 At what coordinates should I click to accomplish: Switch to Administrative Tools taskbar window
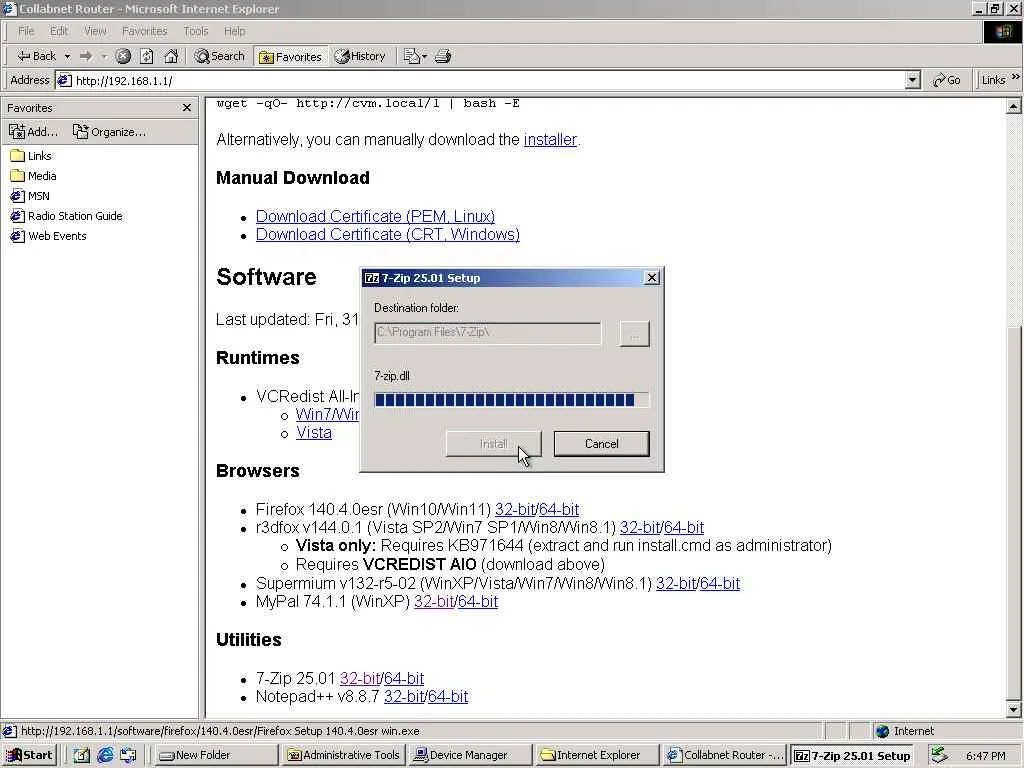344,756
